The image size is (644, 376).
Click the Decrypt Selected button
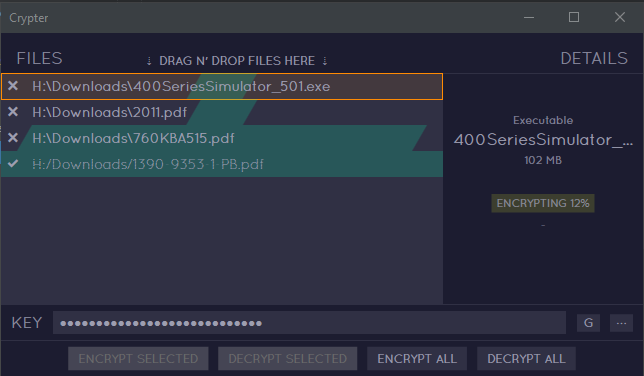pyautogui.click(x=288, y=359)
